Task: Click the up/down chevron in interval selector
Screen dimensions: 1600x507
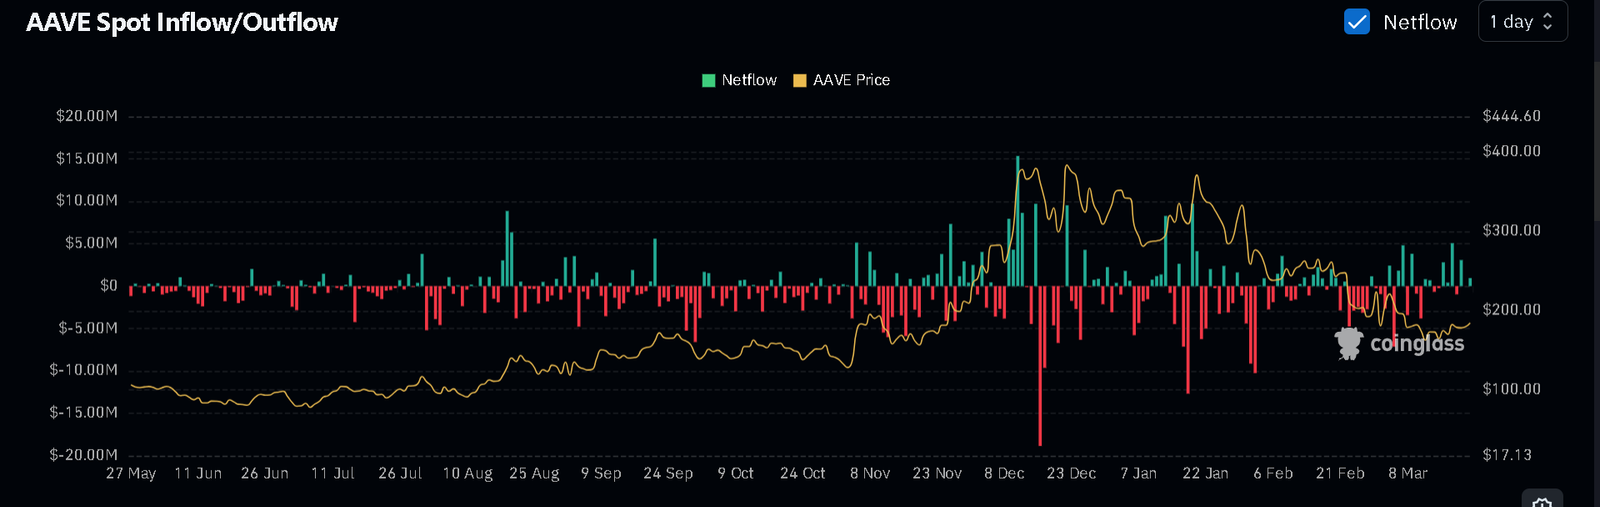Action: tap(1548, 22)
